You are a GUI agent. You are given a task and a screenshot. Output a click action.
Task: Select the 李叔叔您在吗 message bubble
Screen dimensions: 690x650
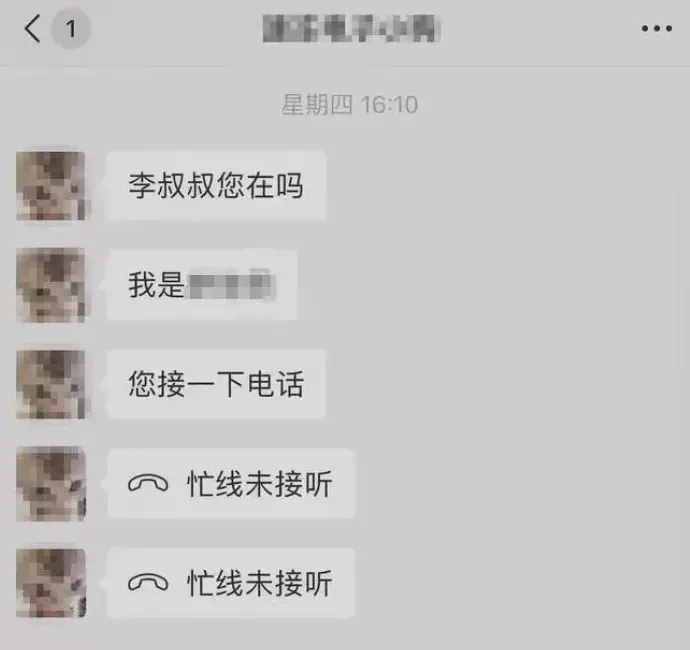pos(216,186)
